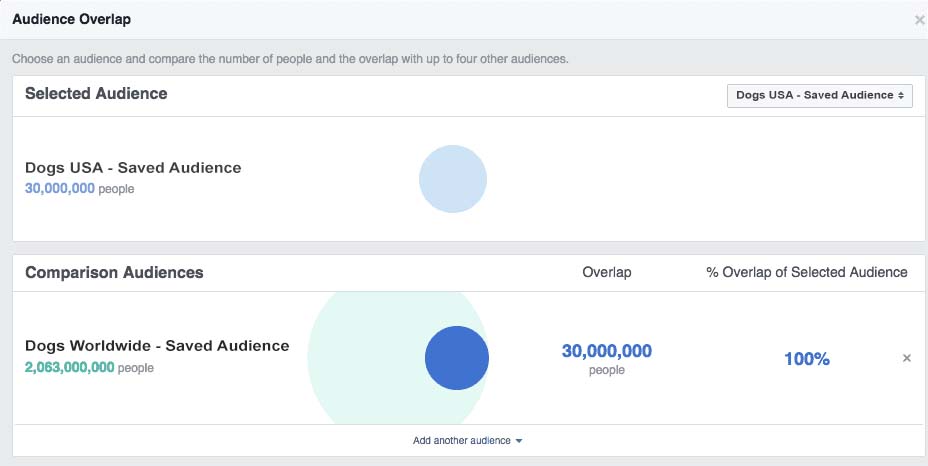Click the Overlap column header
Screen dimensions: 928x466
[606, 272]
